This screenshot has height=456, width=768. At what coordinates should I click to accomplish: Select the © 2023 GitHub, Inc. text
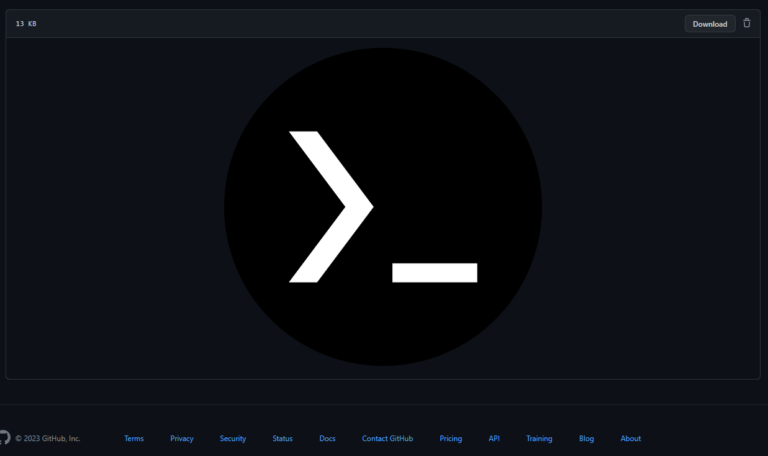pyautogui.click(x=48, y=438)
